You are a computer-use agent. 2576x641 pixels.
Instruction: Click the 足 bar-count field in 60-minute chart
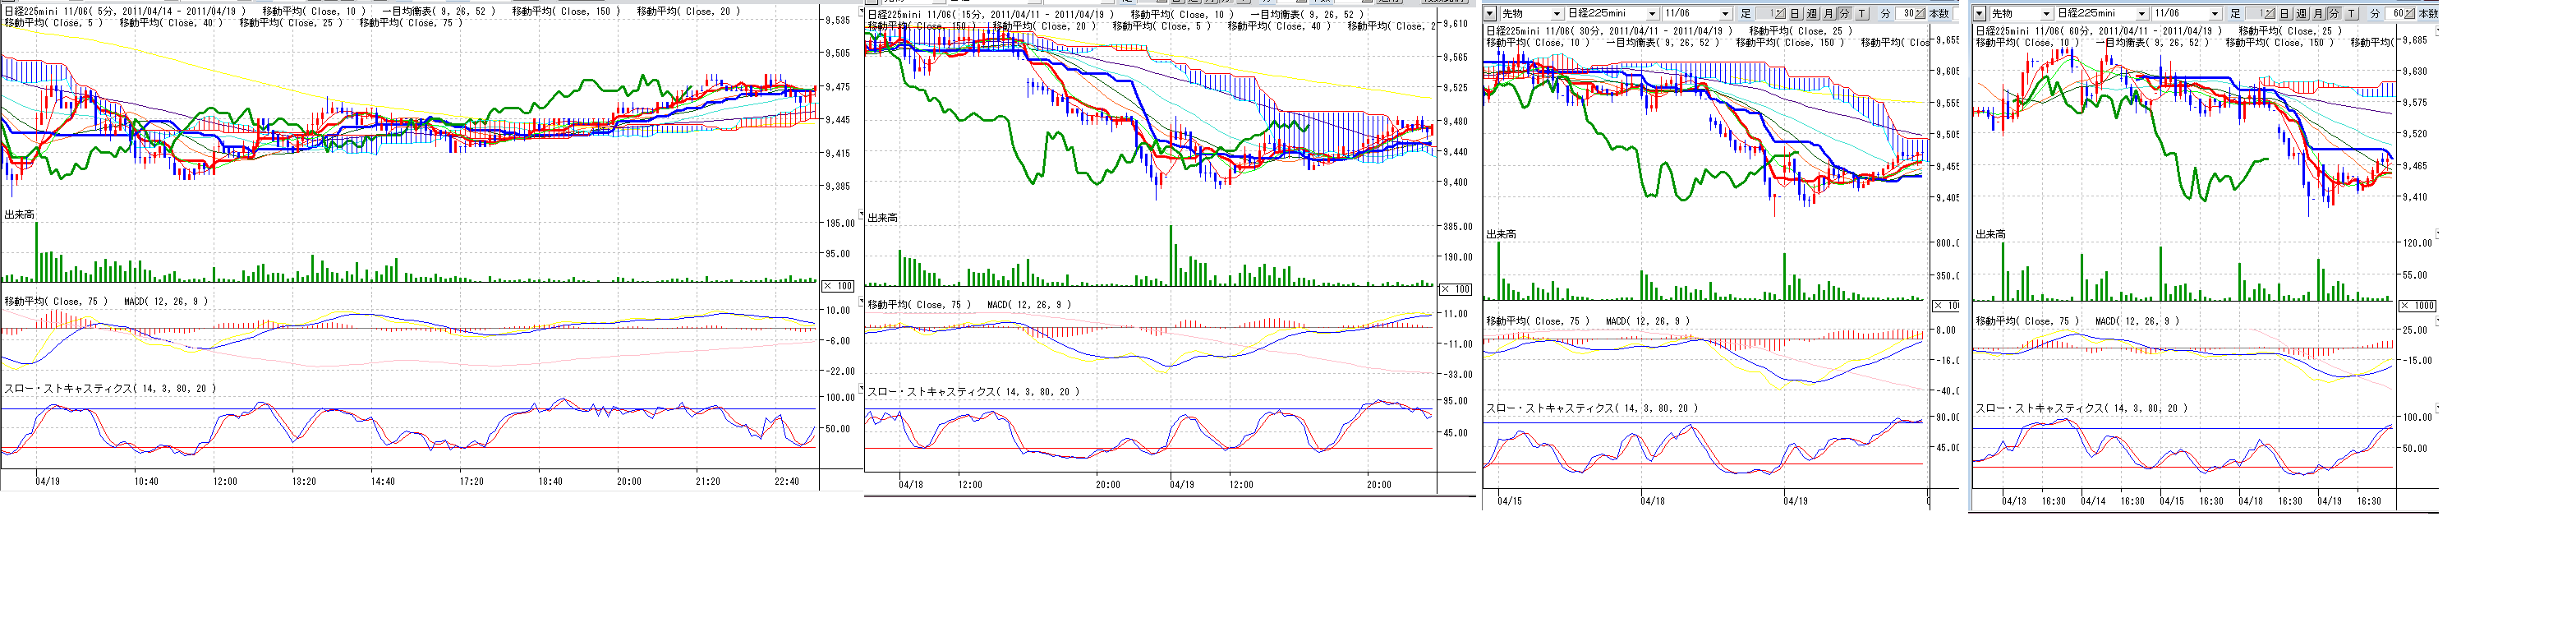pyautogui.click(x=2261, y=14)
